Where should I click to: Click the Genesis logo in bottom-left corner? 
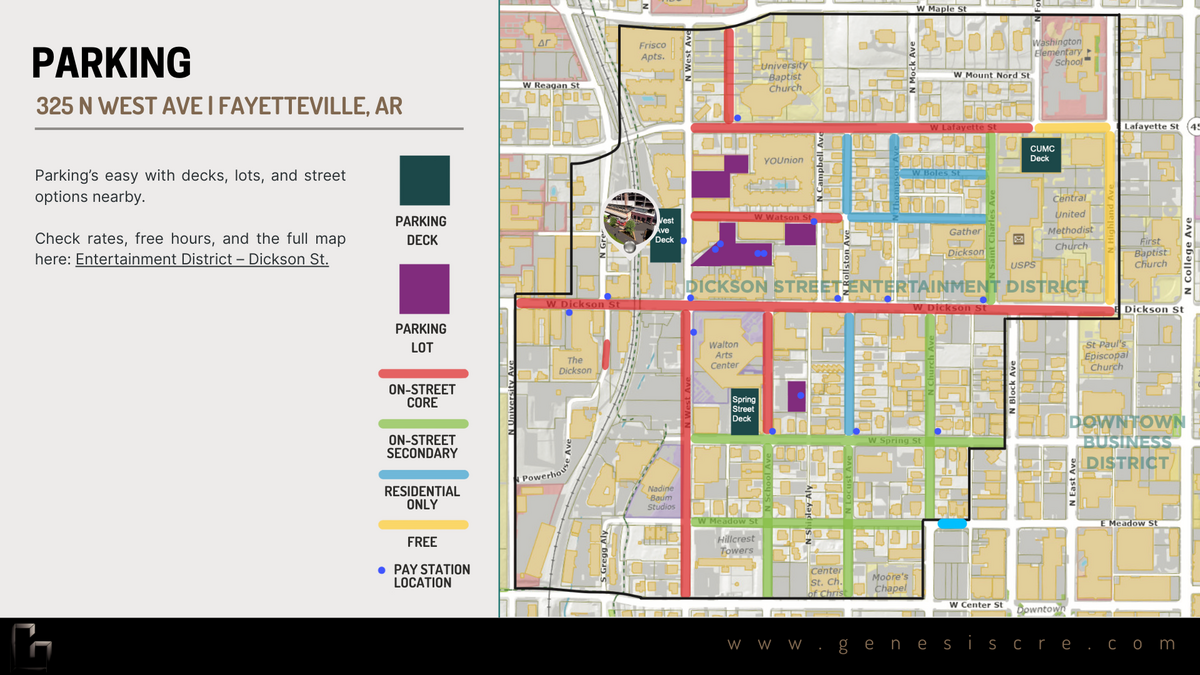(32, 647)
